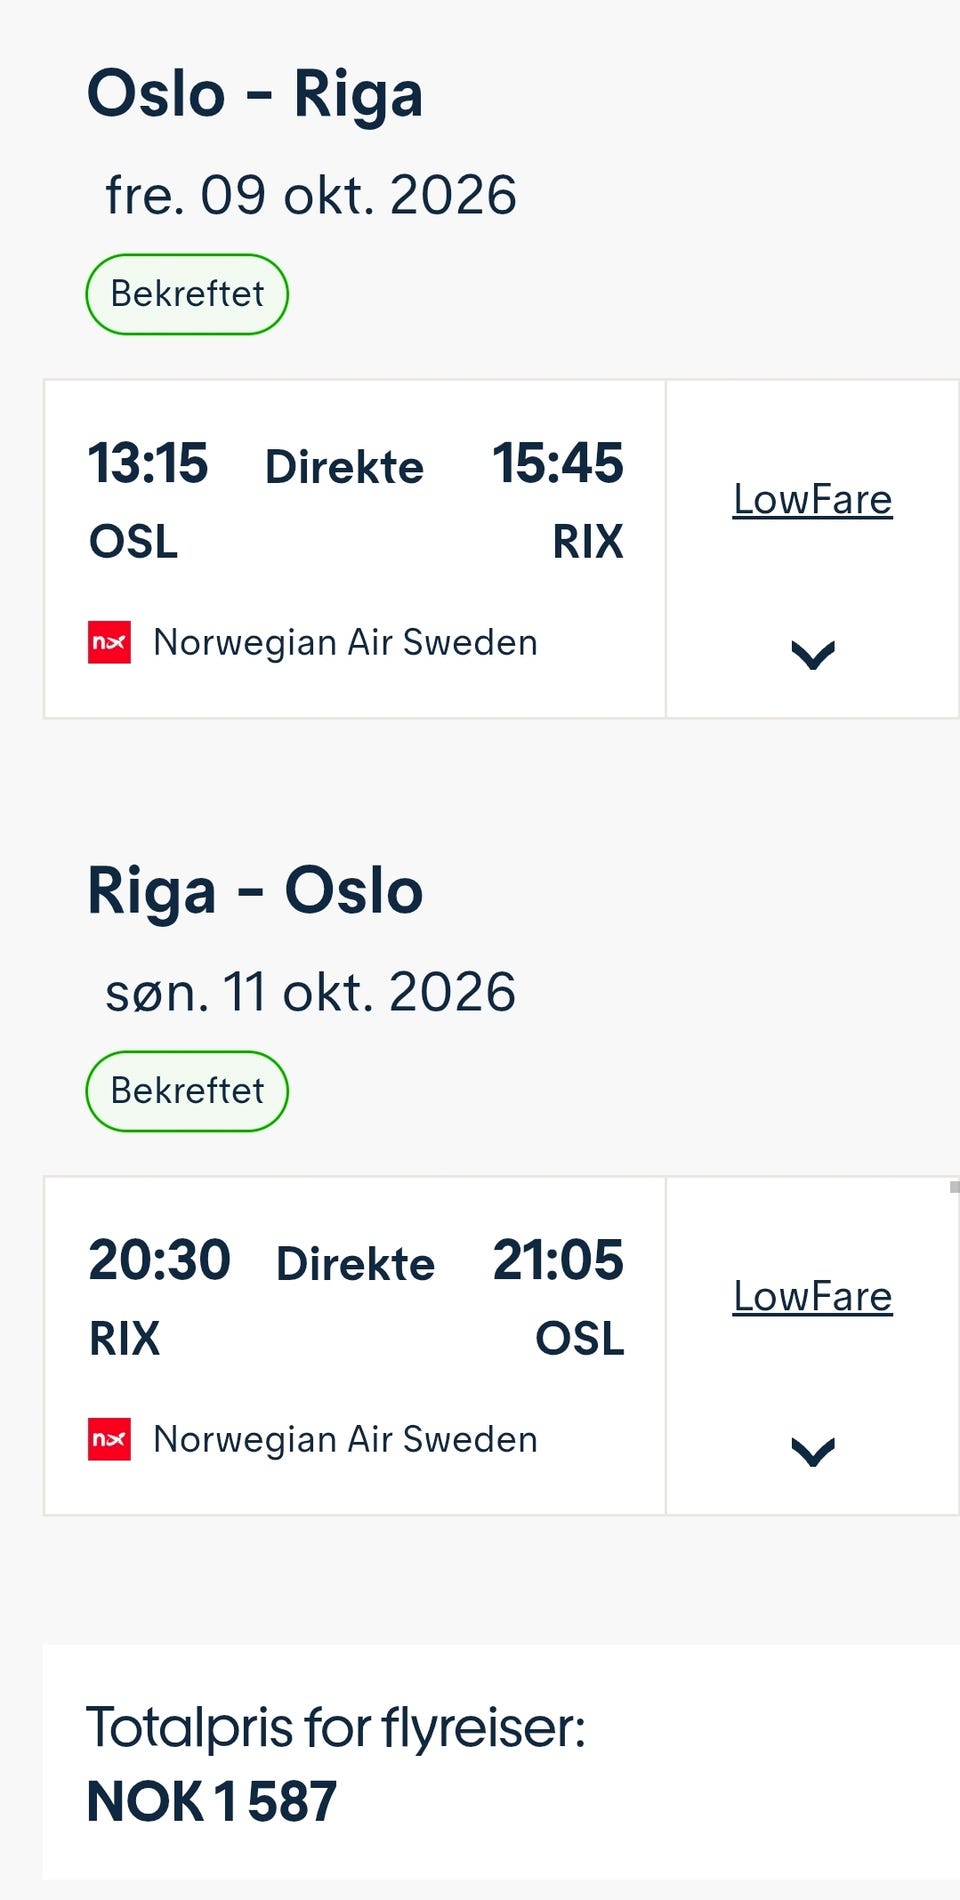Click the Norwegian logo on Oslo–Riga flight

109,642
